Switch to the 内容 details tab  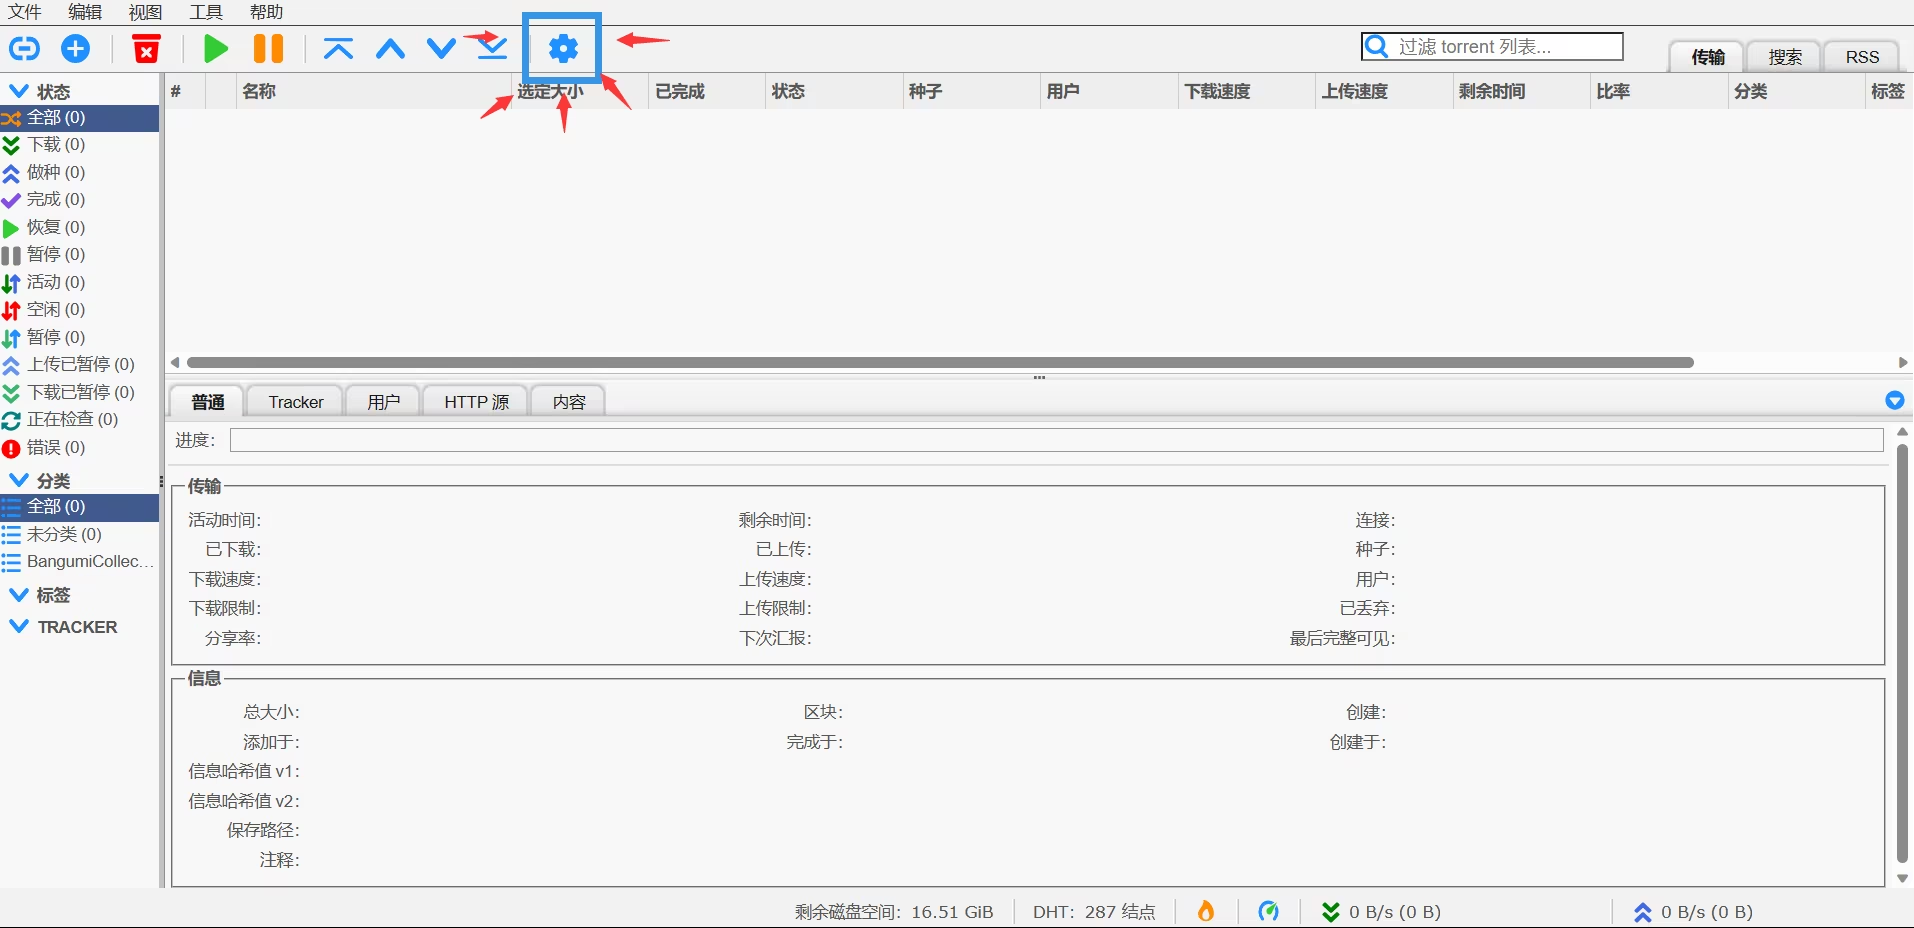[569, 402]
